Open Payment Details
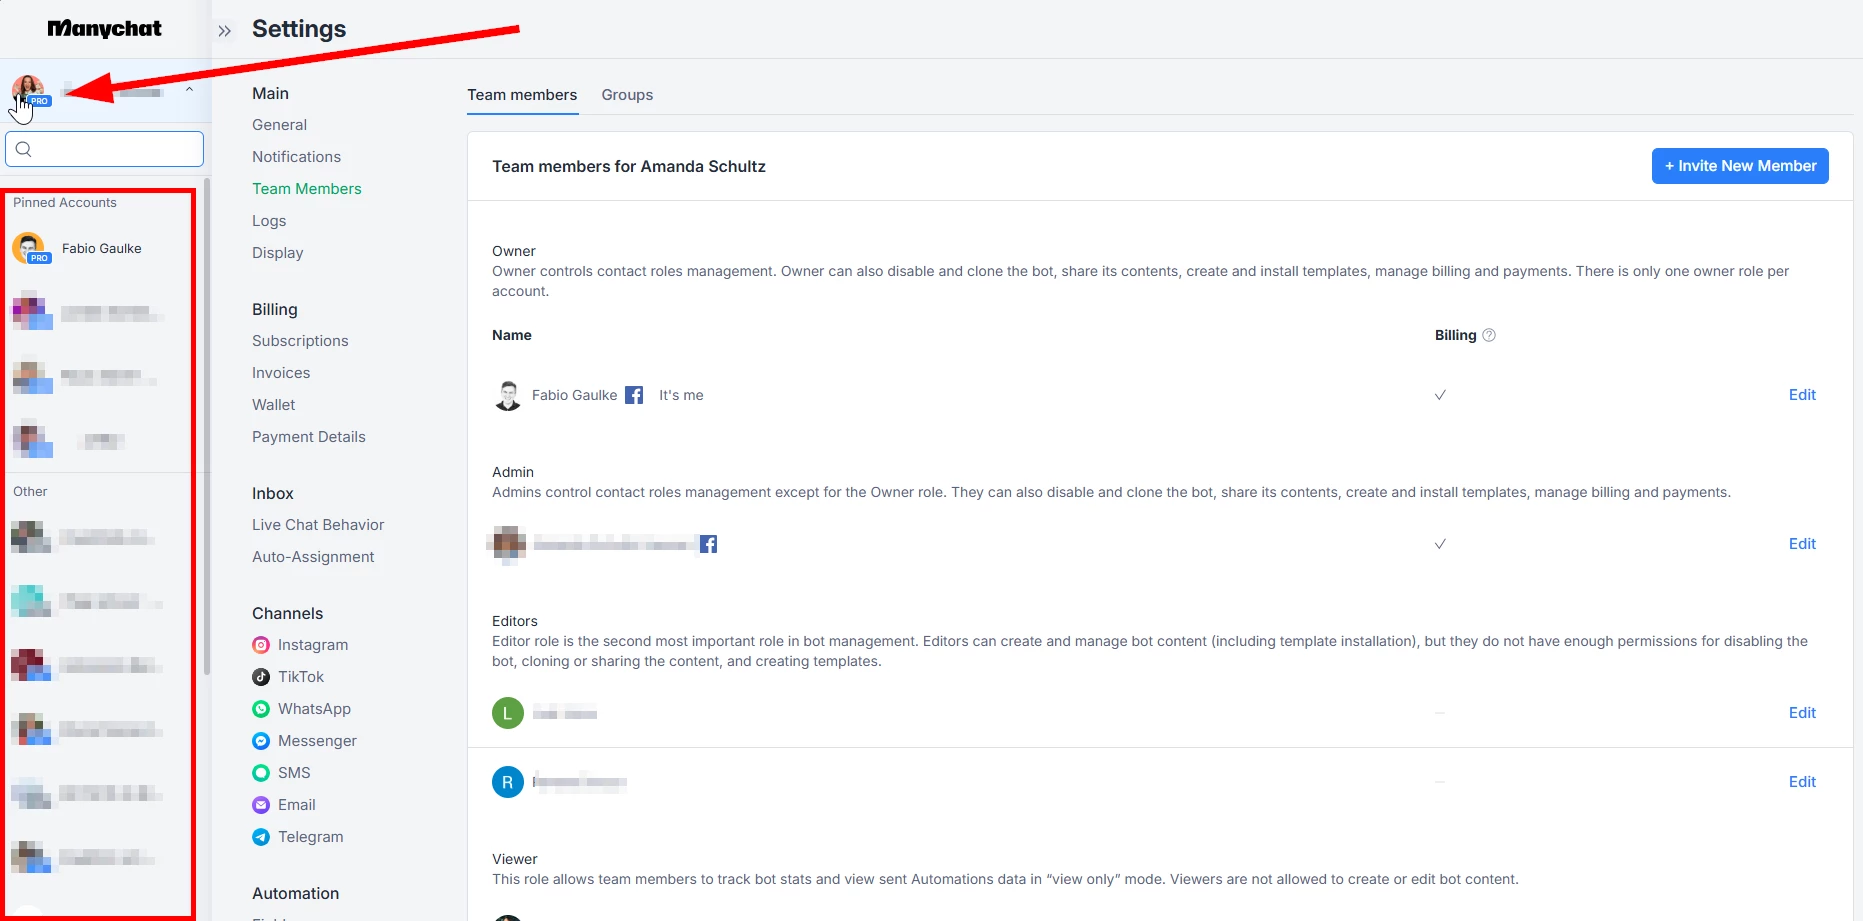This screenshot has width=1863, height=921. pos(309,437)
